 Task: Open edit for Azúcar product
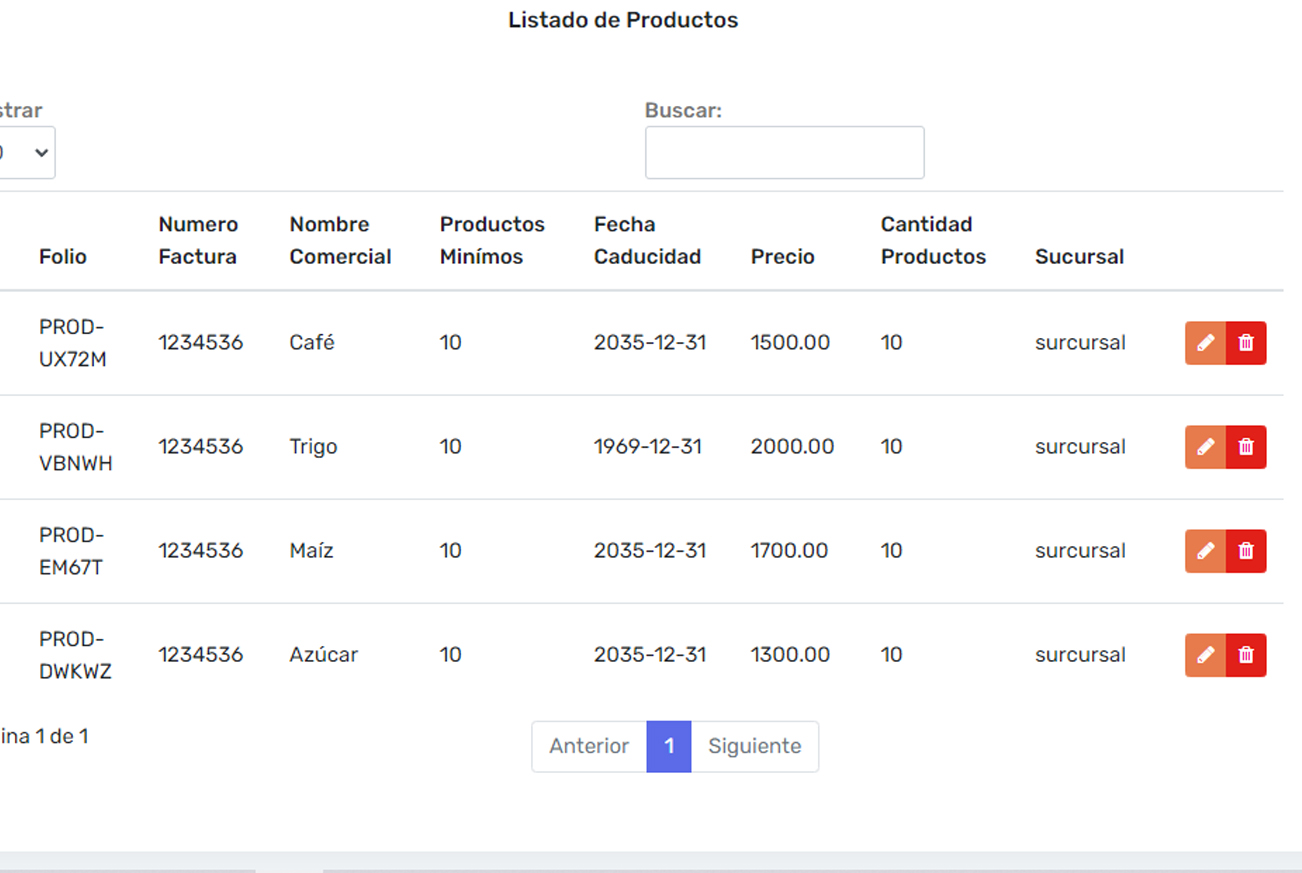pyautogui.click(x=1205, y=655)
